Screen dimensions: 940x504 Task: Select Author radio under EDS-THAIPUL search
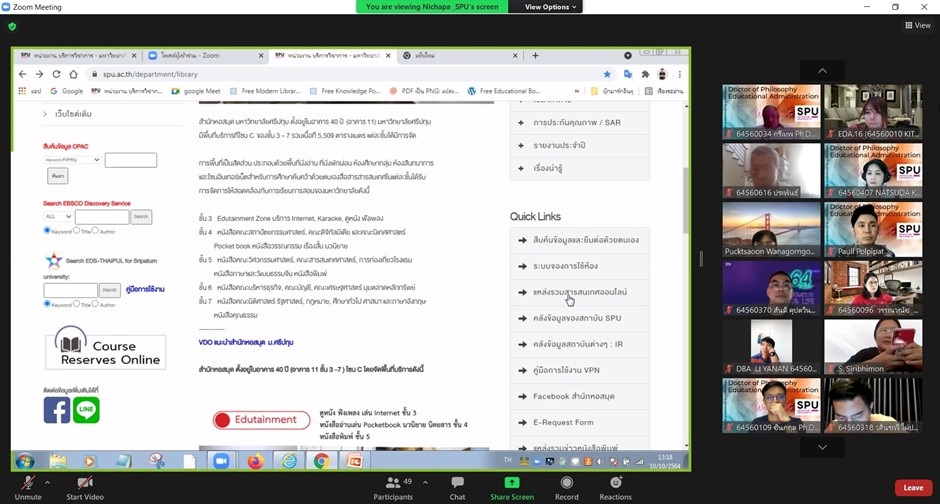click(95, 304)
